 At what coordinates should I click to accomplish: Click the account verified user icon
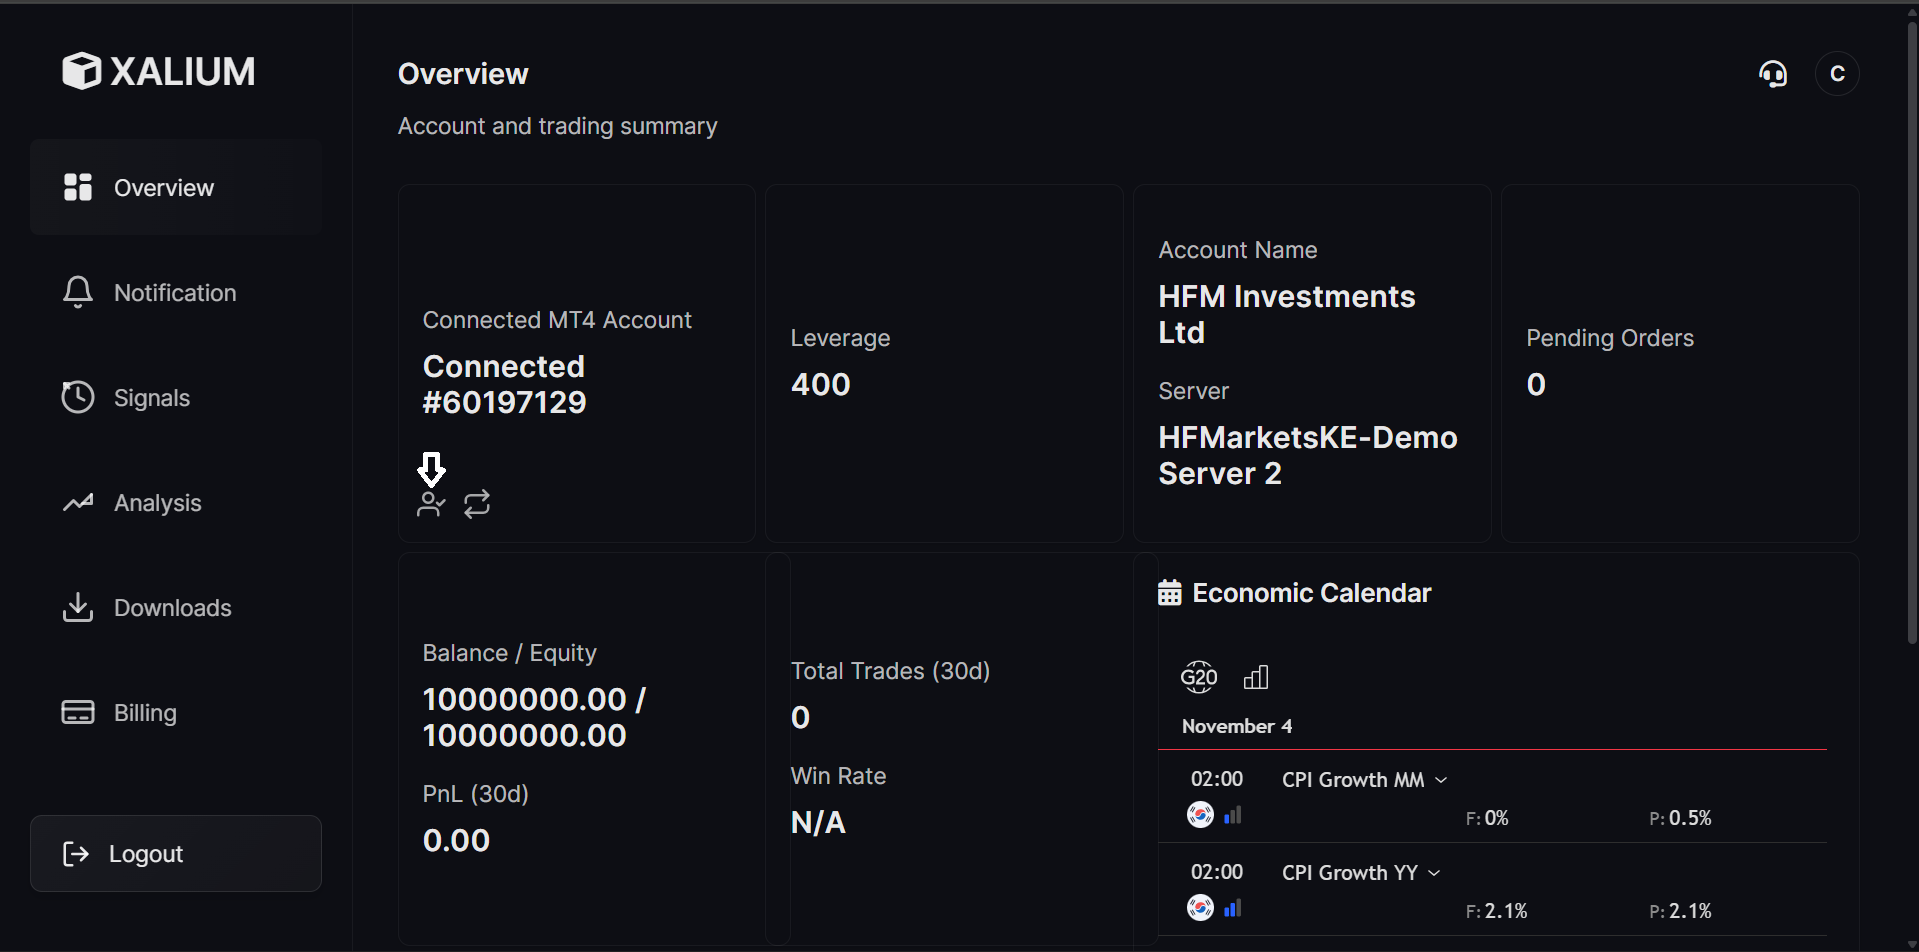[x=430, y=503]
